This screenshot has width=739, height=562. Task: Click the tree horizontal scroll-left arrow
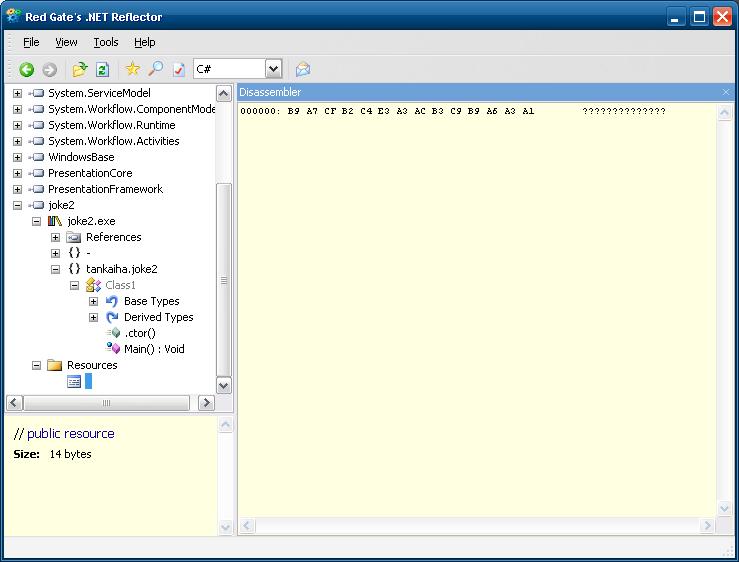point(14,403)
